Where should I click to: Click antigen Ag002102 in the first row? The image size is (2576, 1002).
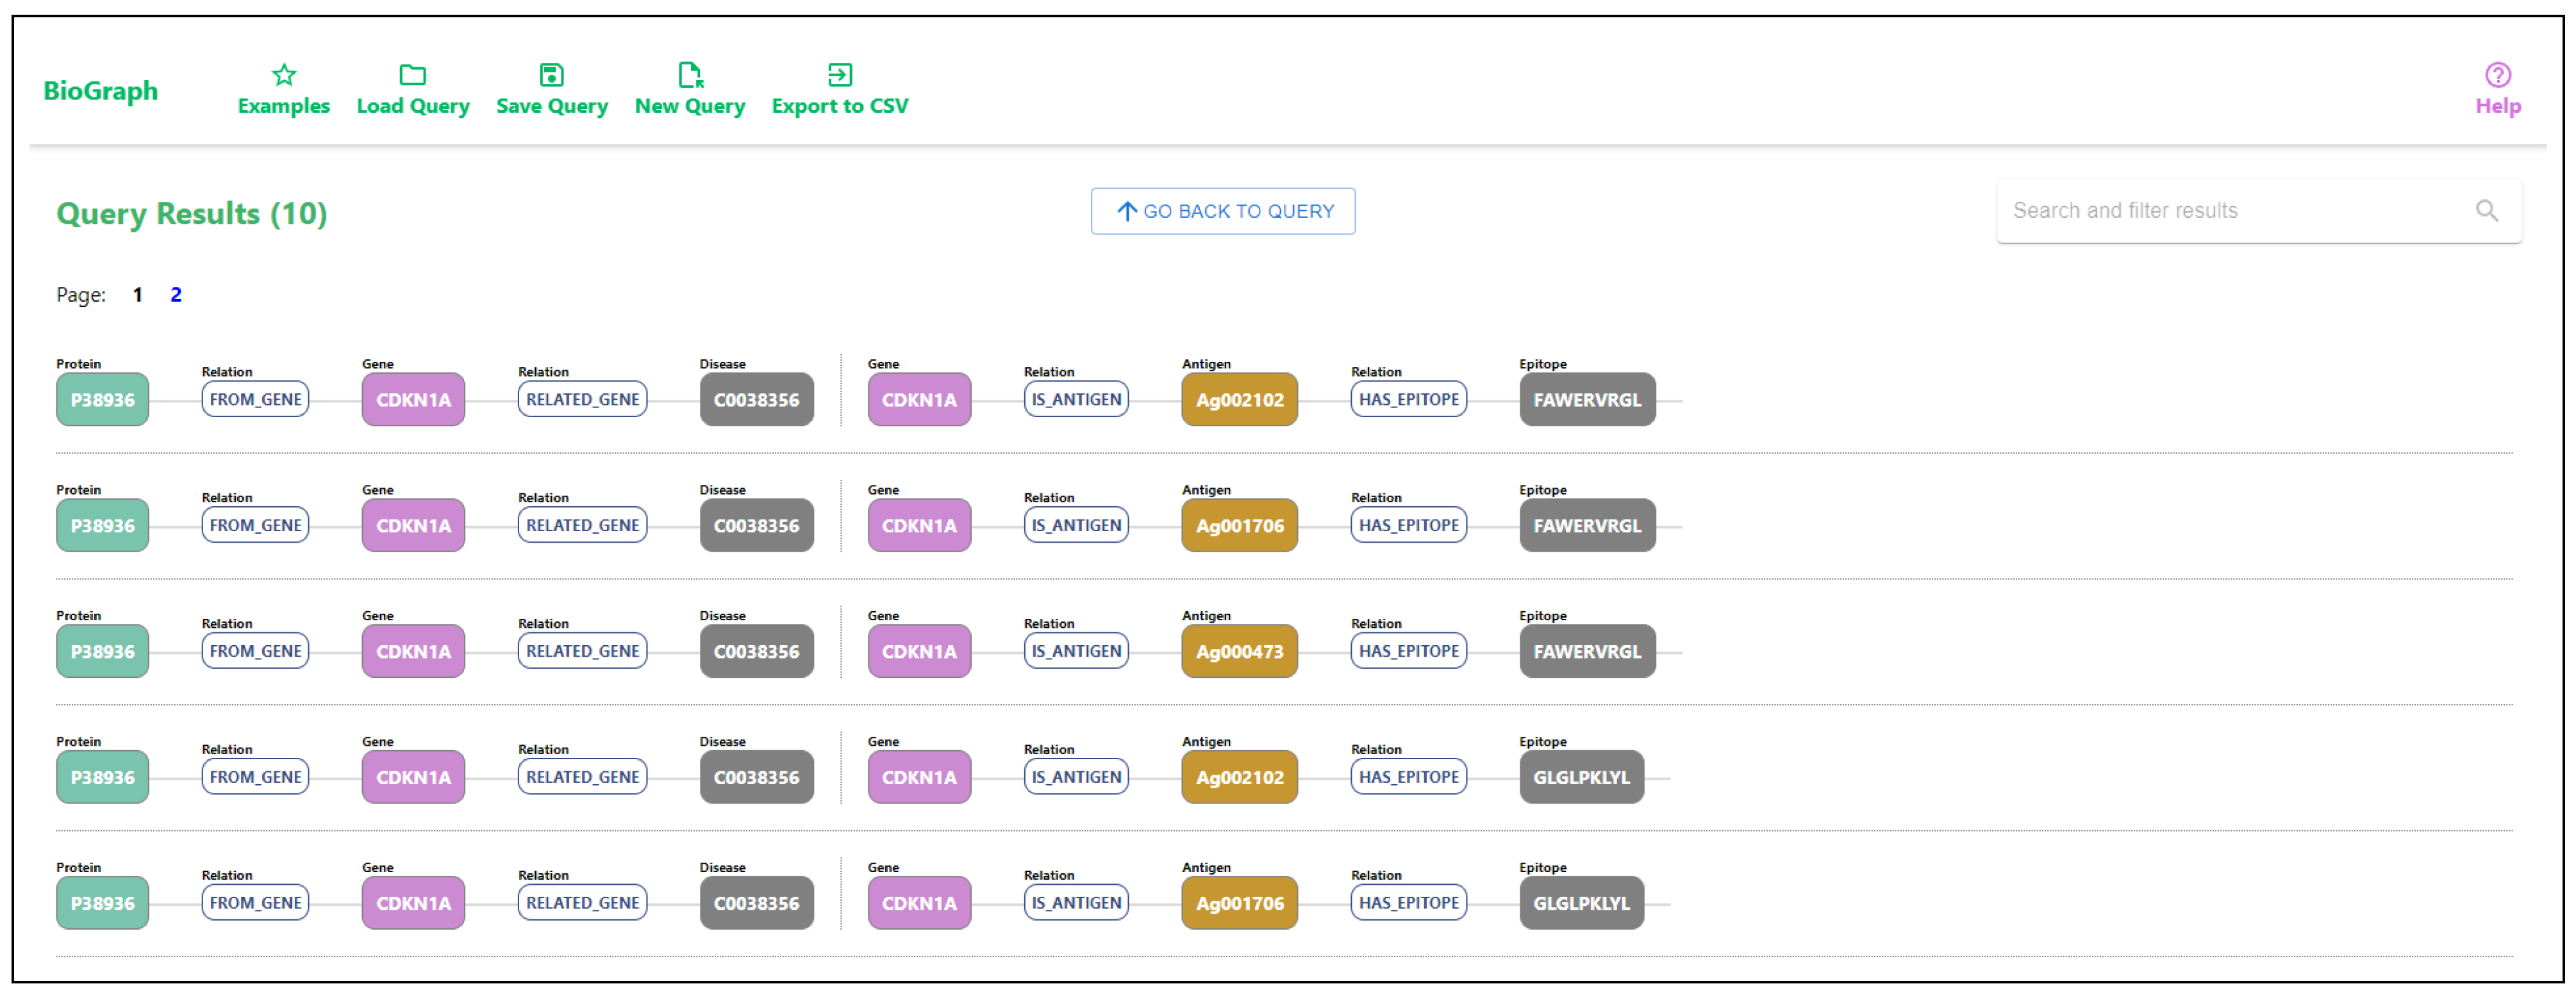click(x=1238, y=400)
